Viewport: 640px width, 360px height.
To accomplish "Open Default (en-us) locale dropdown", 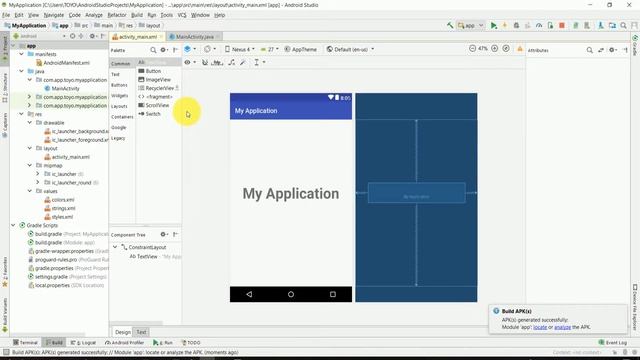I will (x=350, y=49).
